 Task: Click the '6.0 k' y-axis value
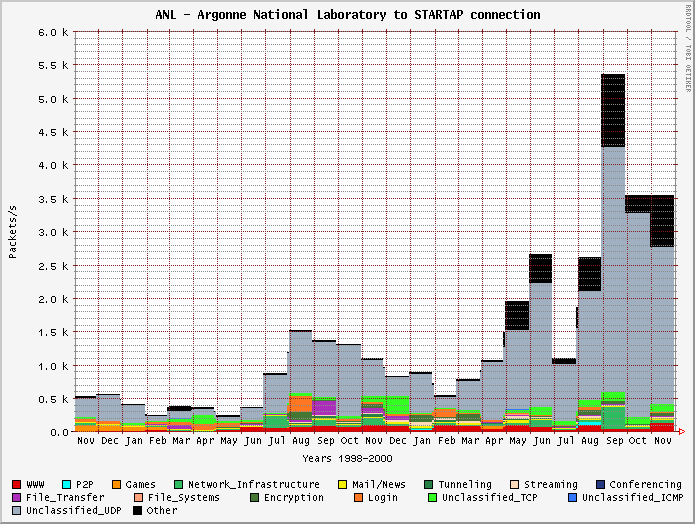coord(53,32)
